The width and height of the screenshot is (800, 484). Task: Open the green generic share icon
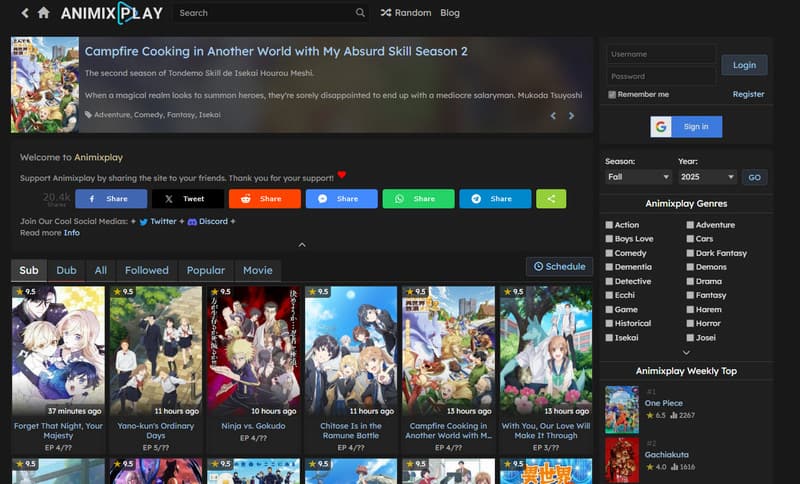click(x=551, y=199)
